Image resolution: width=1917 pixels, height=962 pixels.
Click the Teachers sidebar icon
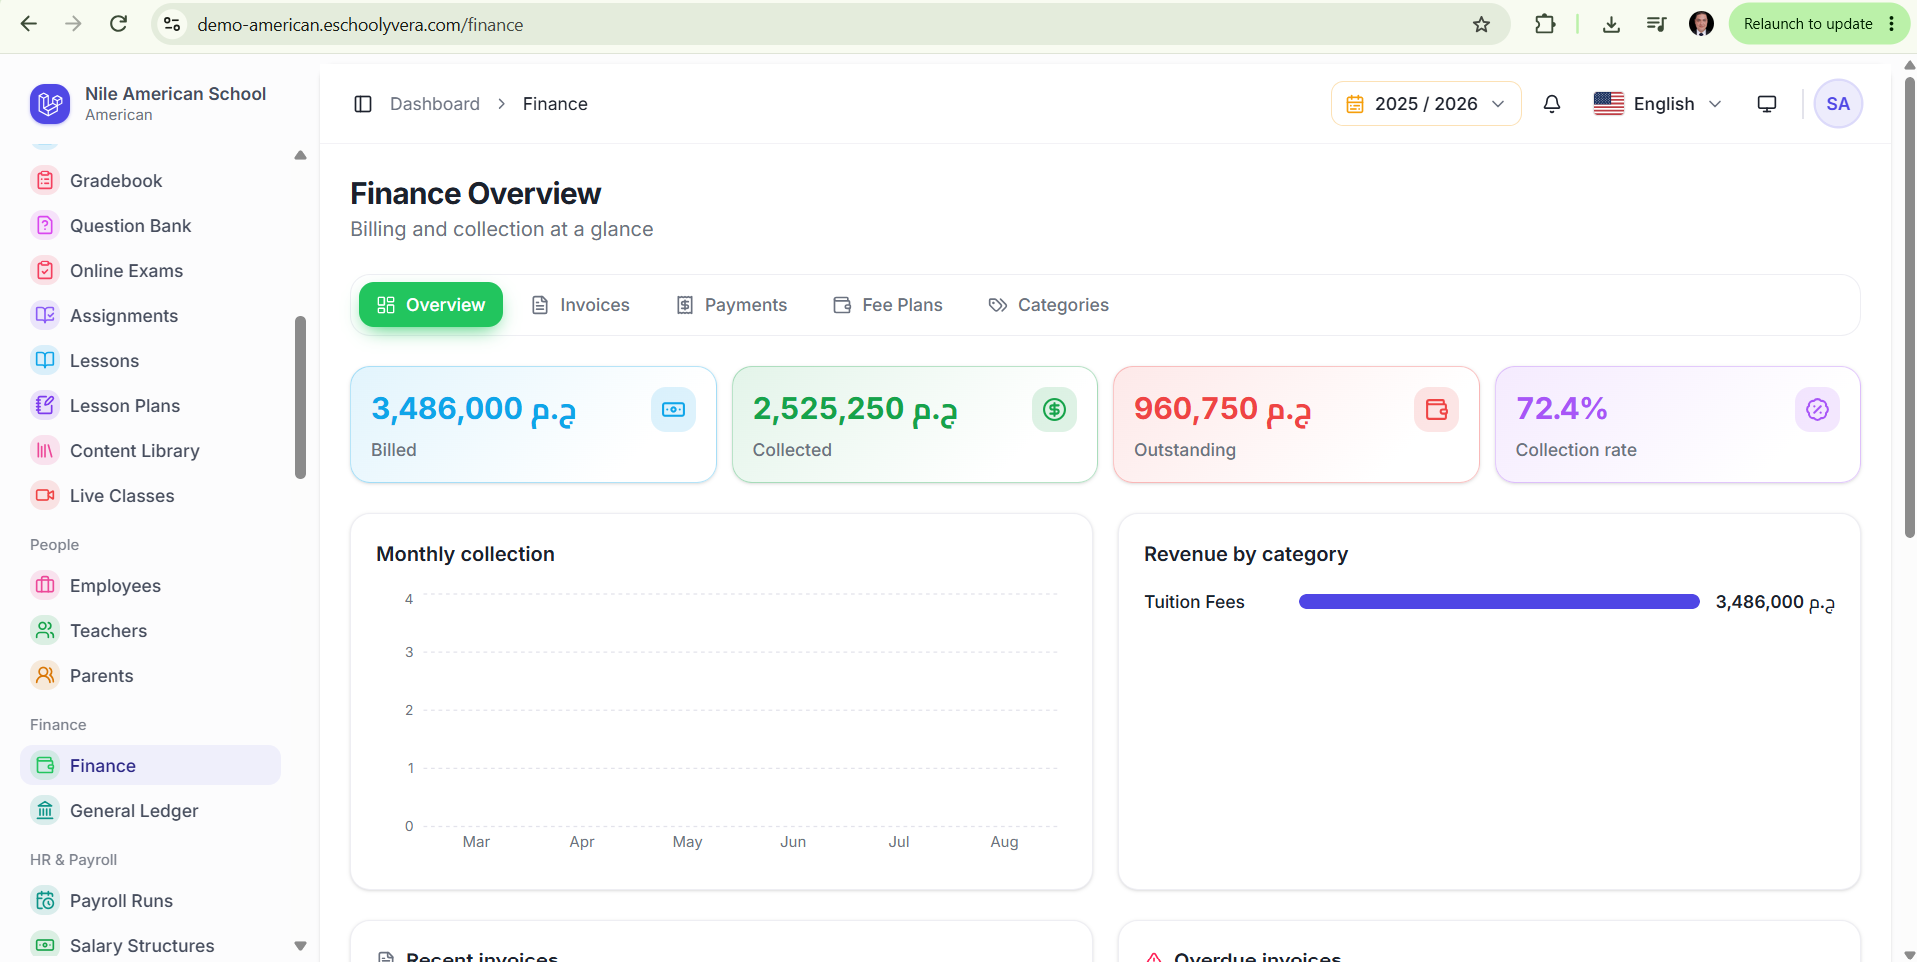(45, 630)
